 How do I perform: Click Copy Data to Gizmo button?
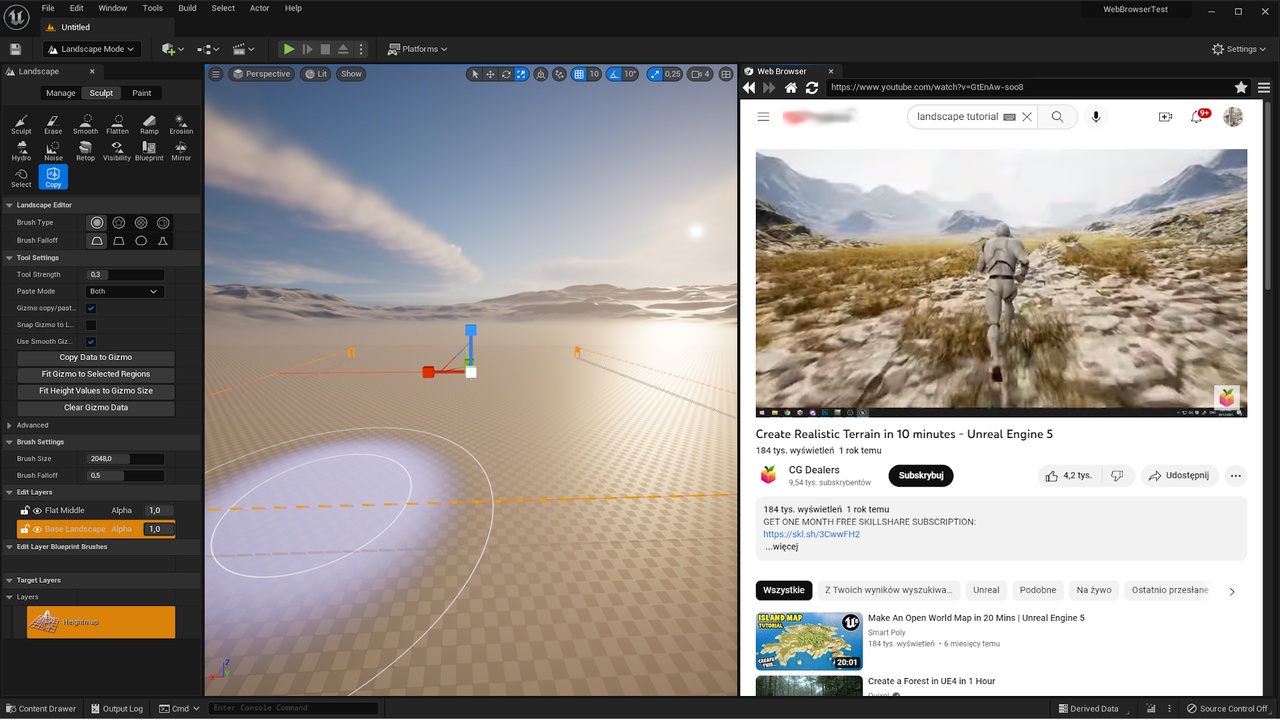point(96,357)
